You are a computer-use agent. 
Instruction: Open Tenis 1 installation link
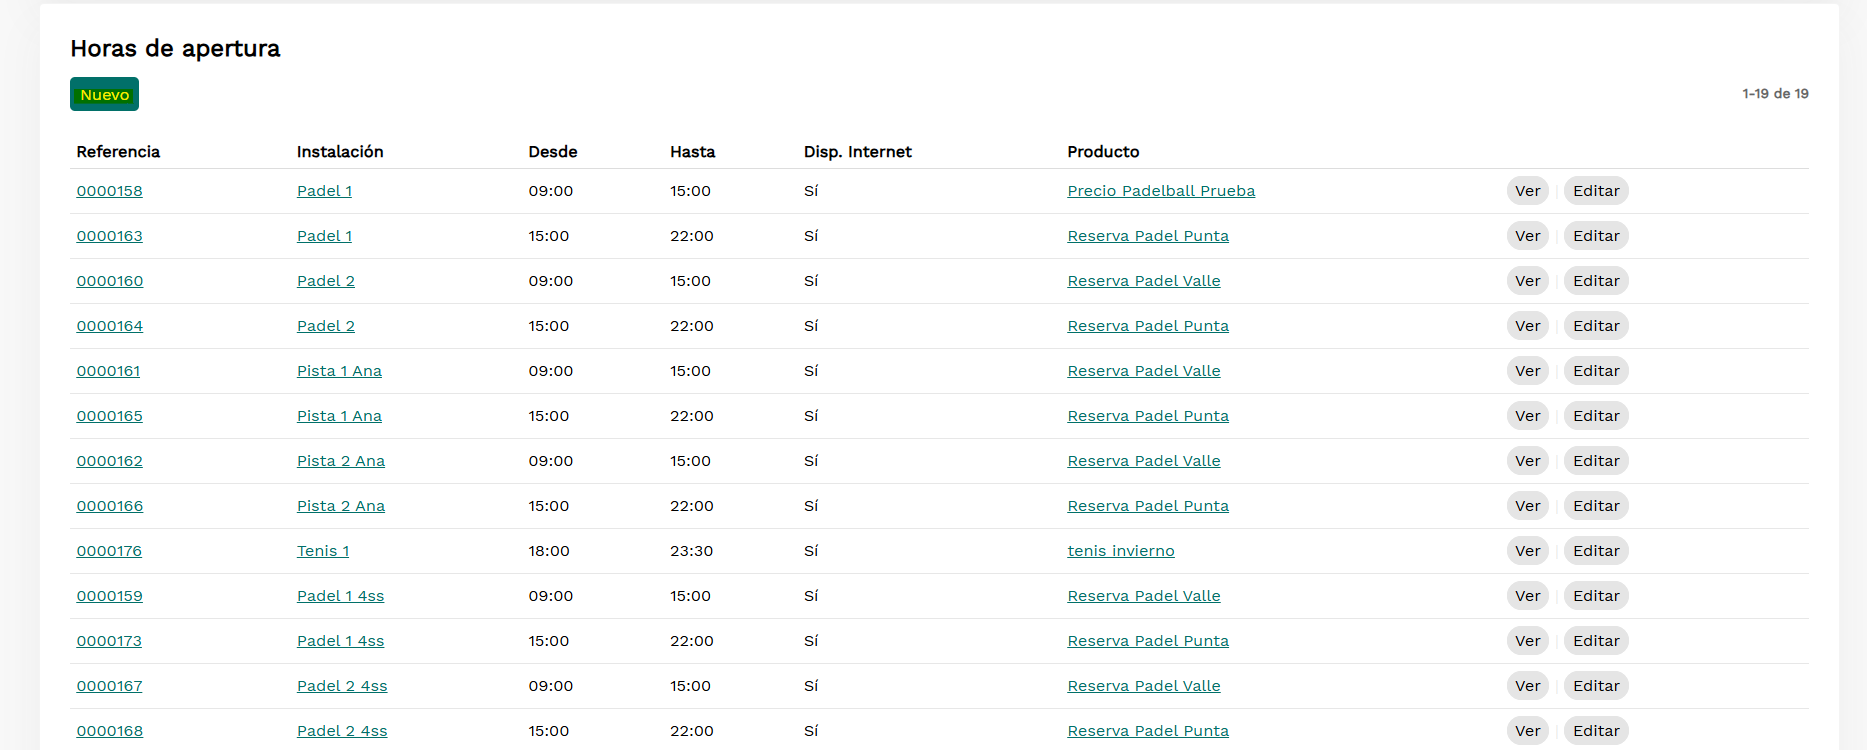point(322,551)
